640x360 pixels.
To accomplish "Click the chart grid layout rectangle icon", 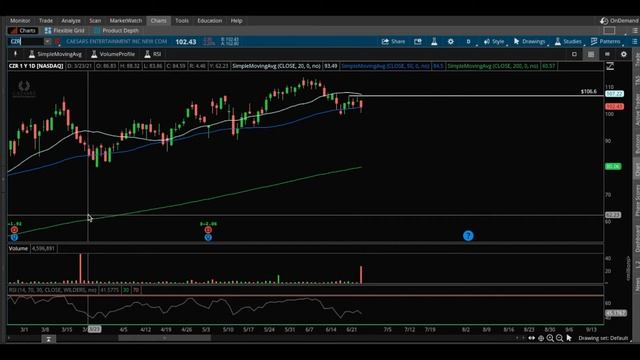I will coord(609,31).
